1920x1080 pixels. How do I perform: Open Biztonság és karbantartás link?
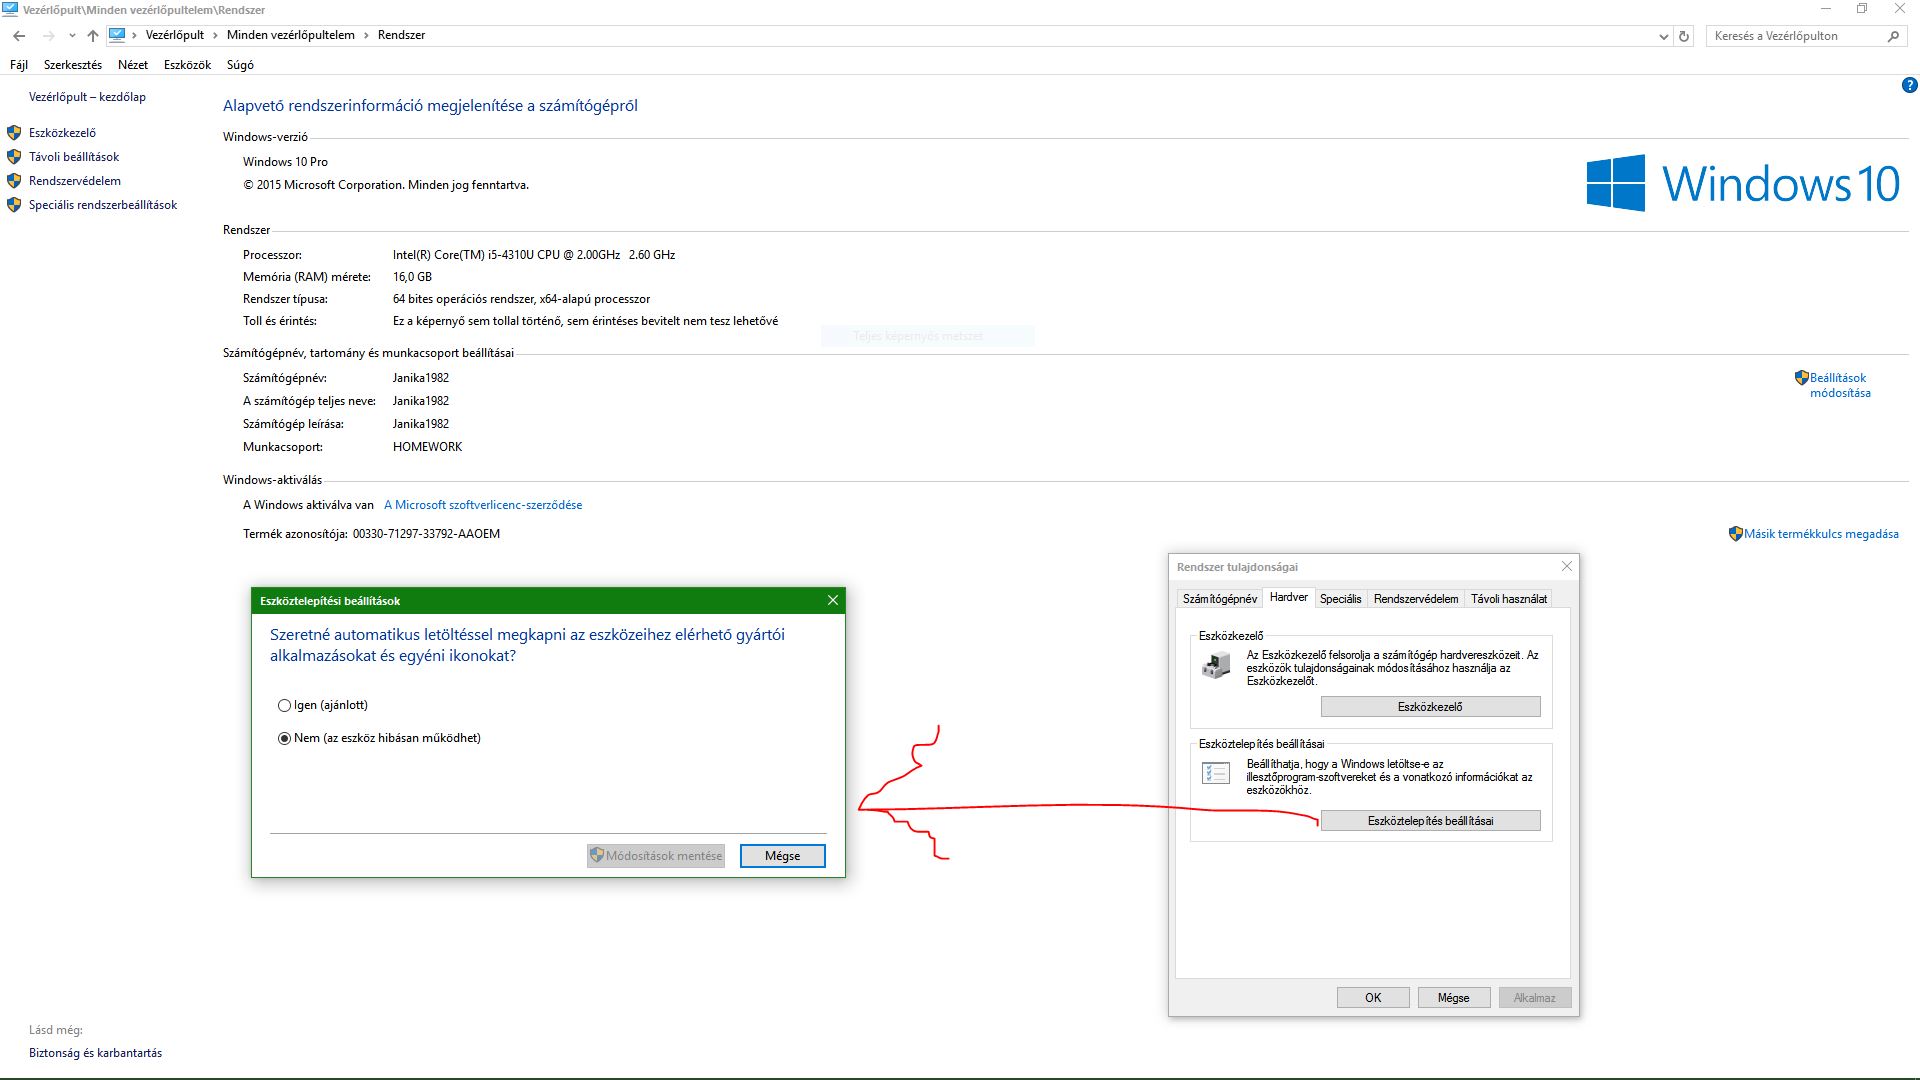pyautogui.click(x=95, y=1053)
